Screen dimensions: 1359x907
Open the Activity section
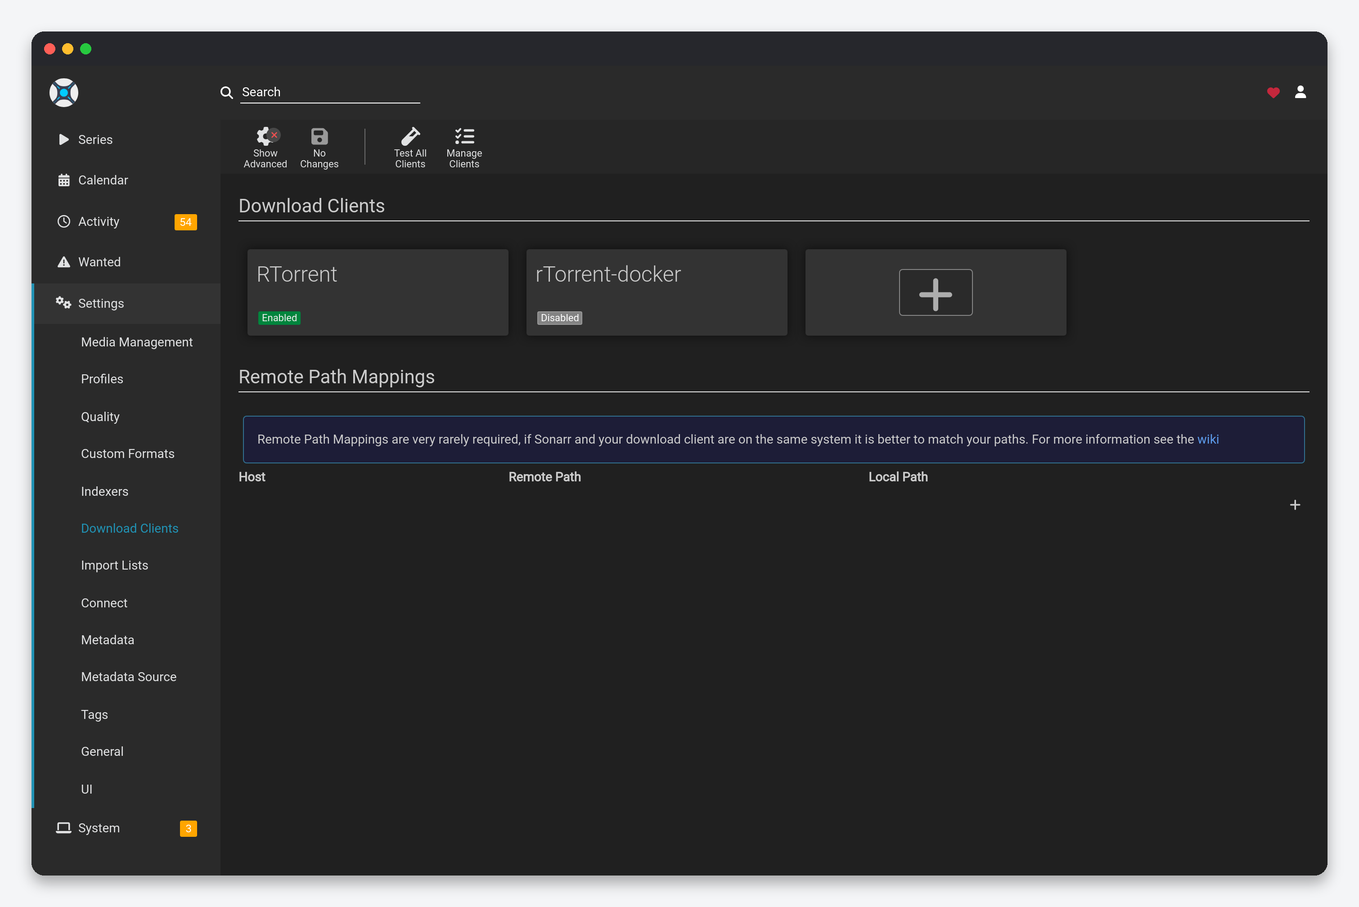(126, 222)
